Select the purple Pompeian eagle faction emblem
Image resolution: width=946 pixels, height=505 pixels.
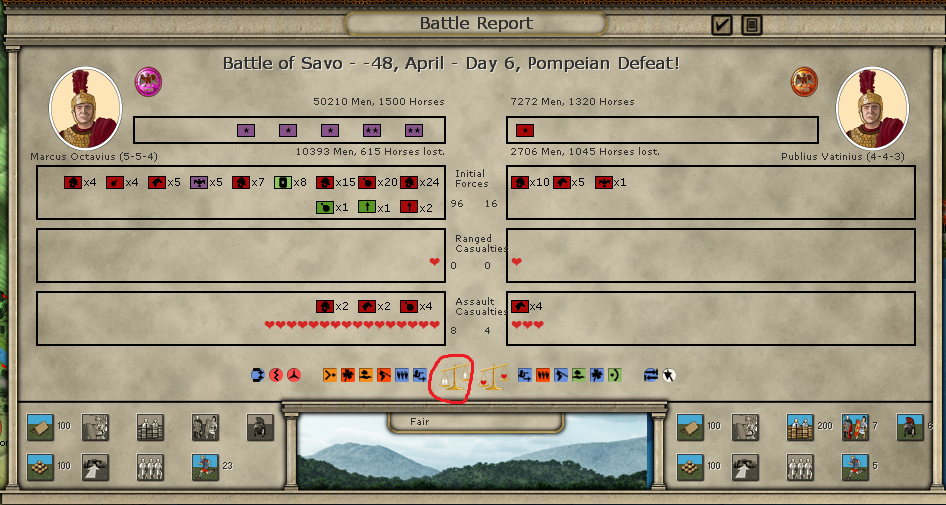click(x=148, y=81)
